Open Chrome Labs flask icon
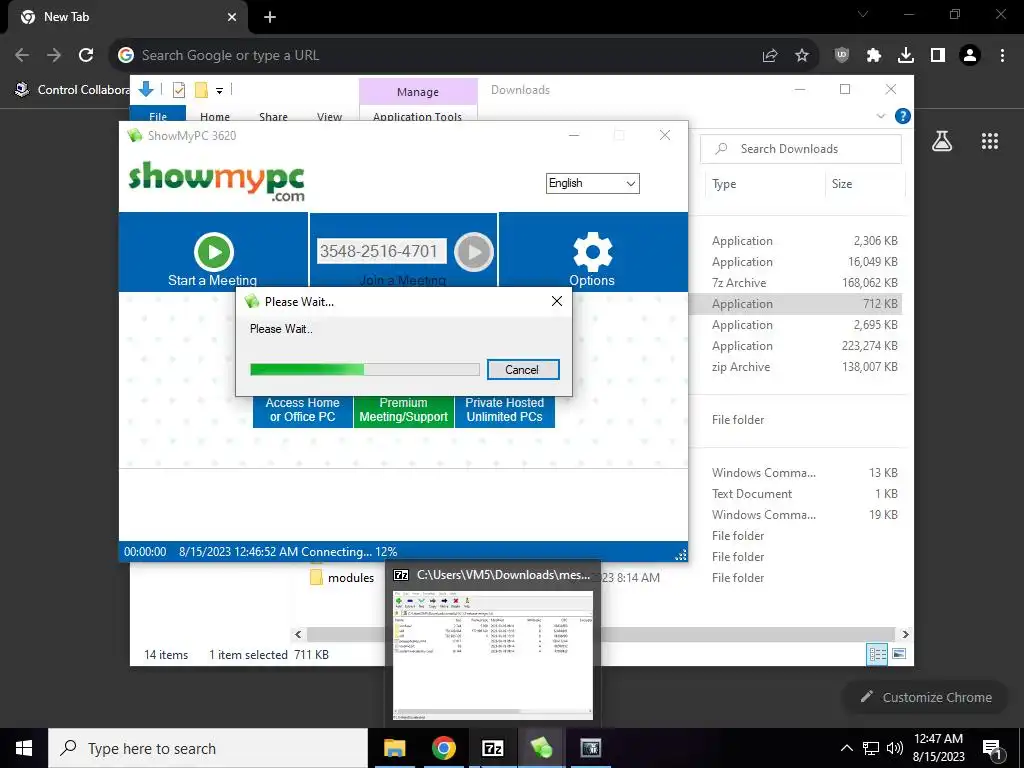 click(x=942, y=141)
